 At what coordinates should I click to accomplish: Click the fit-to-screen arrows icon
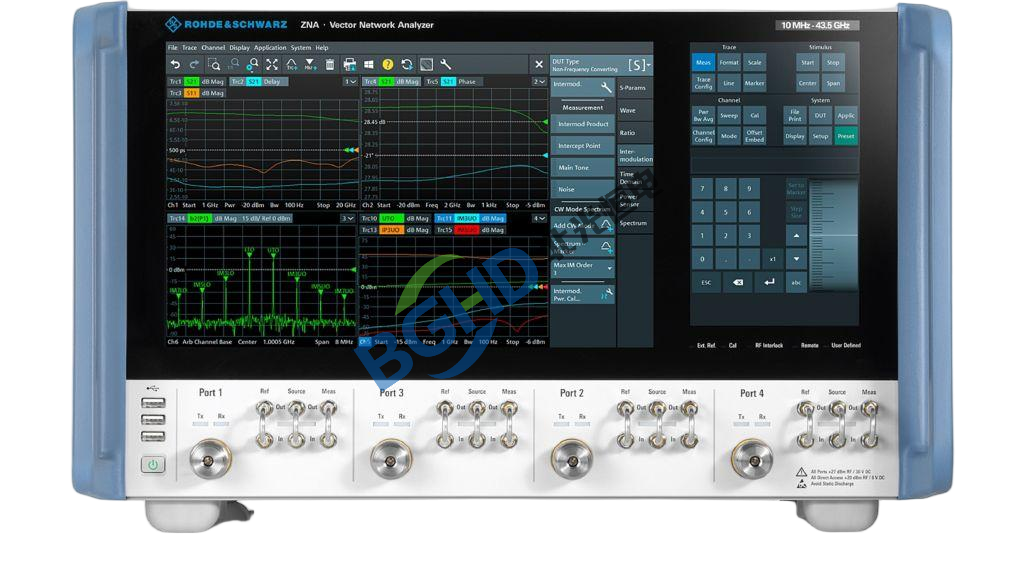point(272,65)
